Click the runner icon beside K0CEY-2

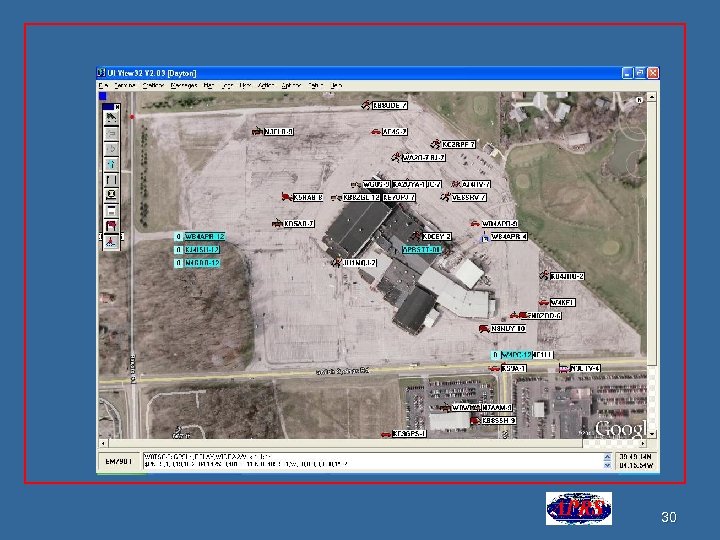[x=416, y=236]
